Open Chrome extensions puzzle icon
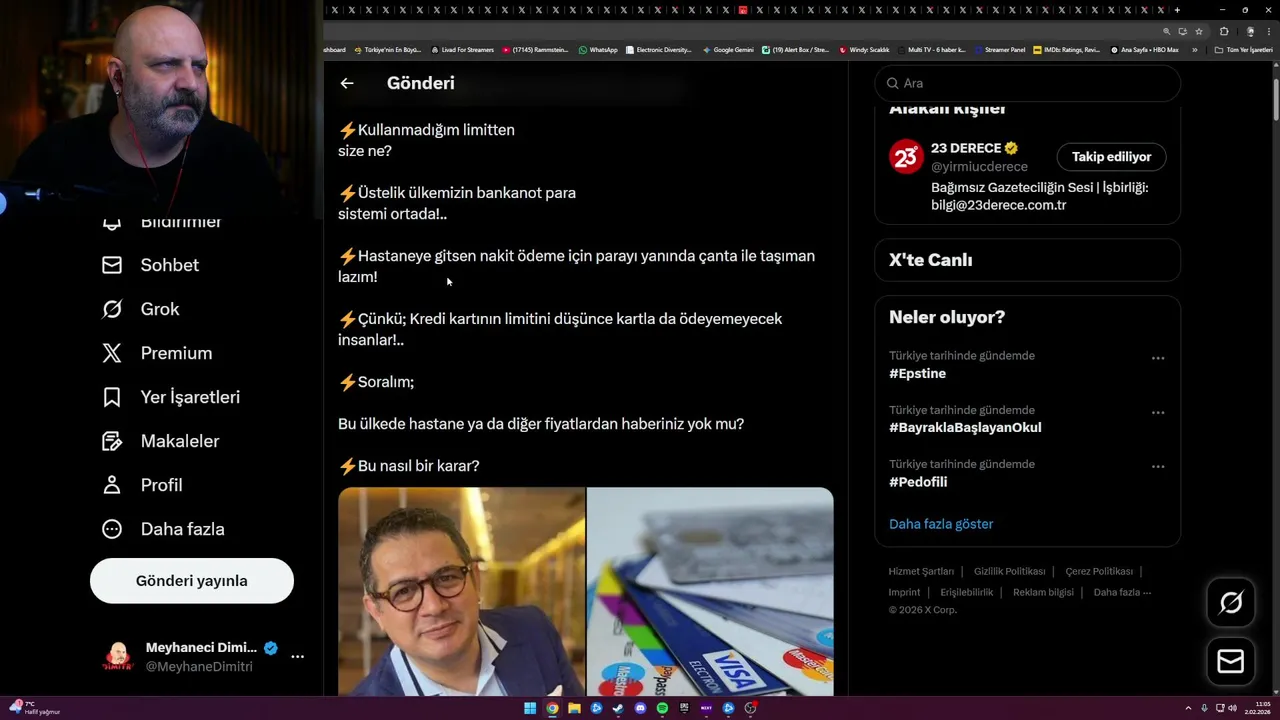Screen dimensions: 1280x720 click(1224, 31)
